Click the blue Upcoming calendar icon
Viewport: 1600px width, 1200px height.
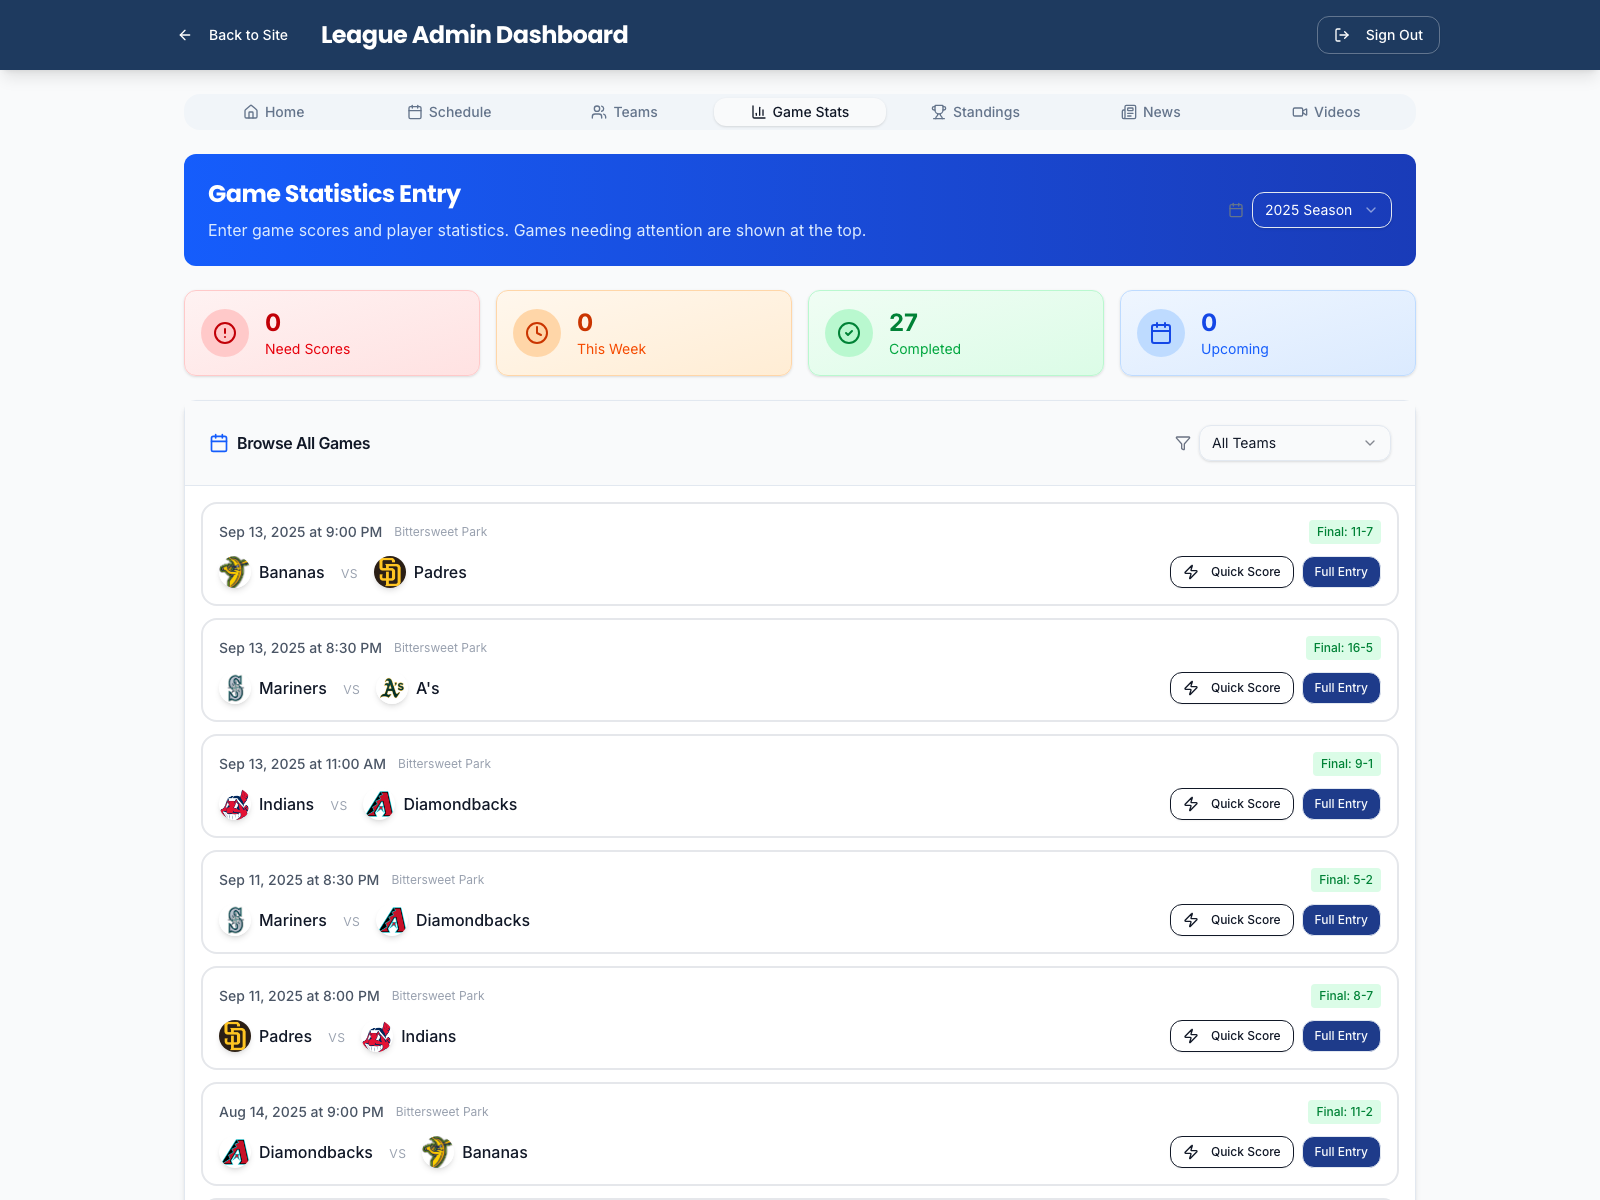(1161, 333)
